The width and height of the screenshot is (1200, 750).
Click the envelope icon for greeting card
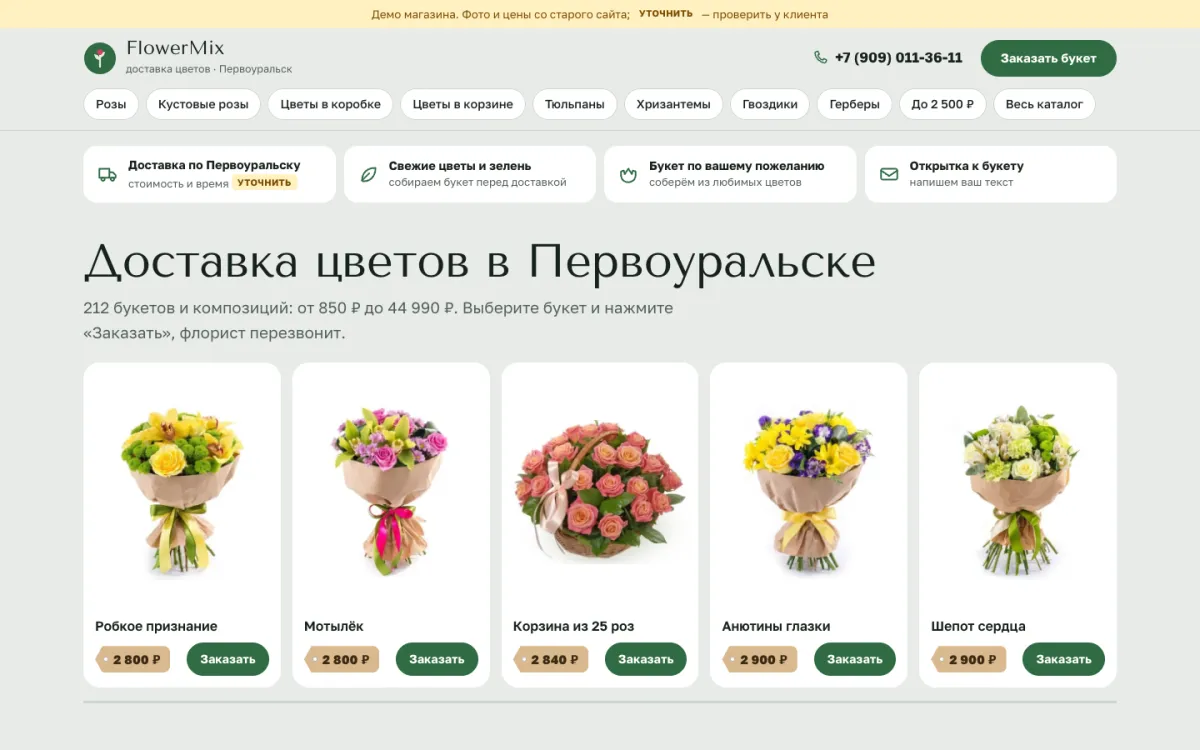(x=889, y=174)
